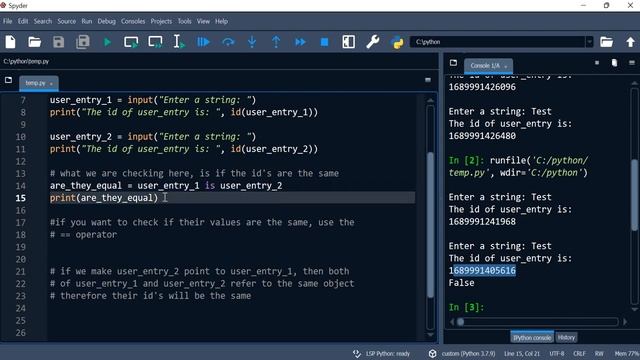The width and height of the screenshot is (640, 360).
Task: Open the Help menu
Action: tap(222, 21)
